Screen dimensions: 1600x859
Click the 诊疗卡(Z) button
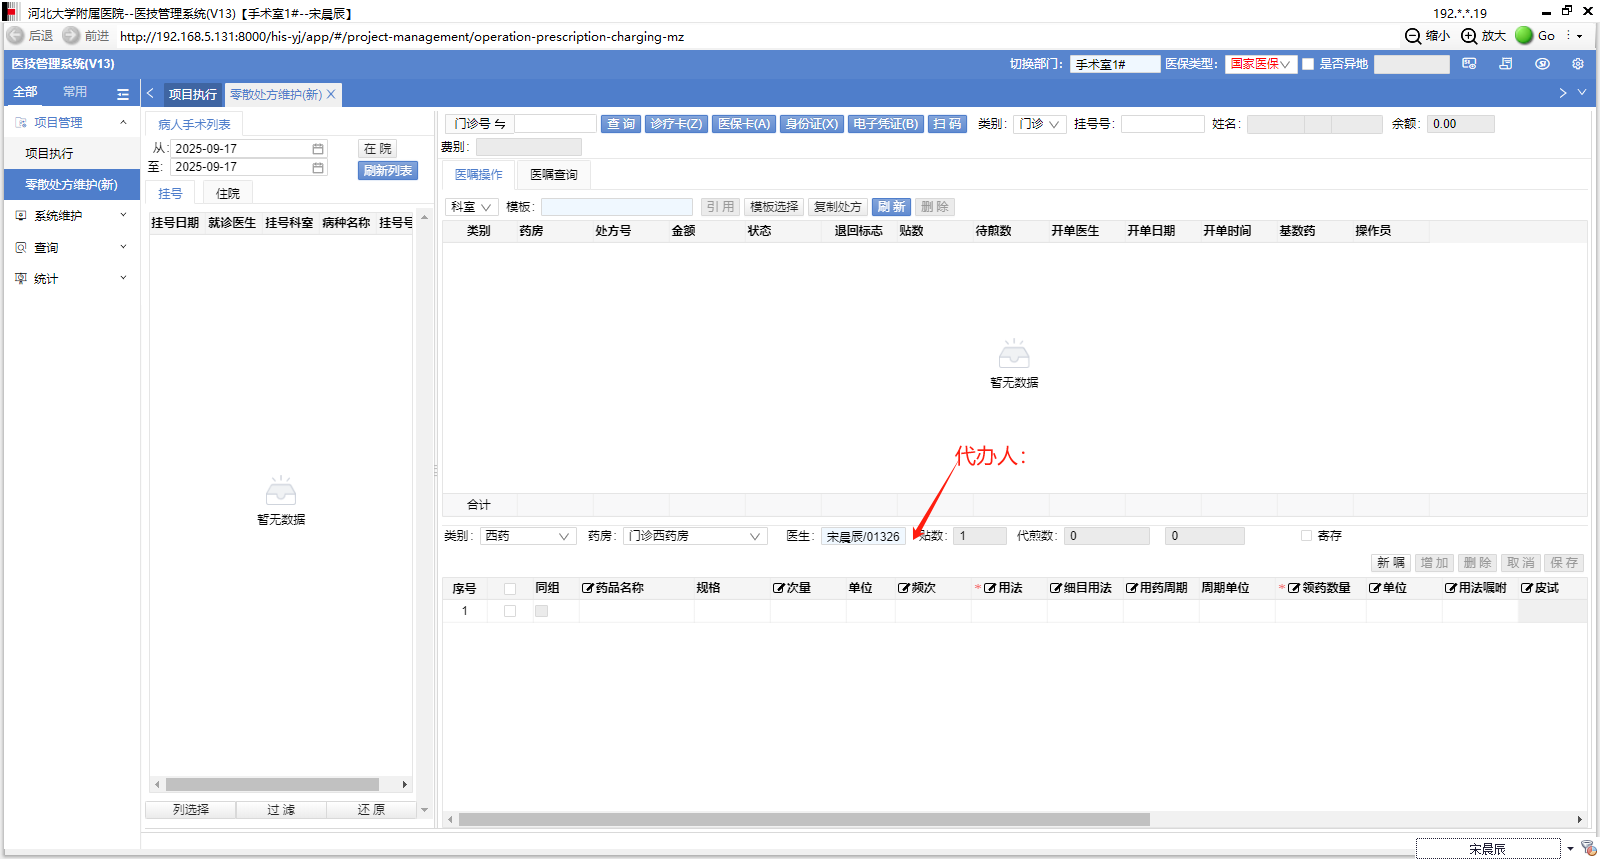(x=676, y=124)
